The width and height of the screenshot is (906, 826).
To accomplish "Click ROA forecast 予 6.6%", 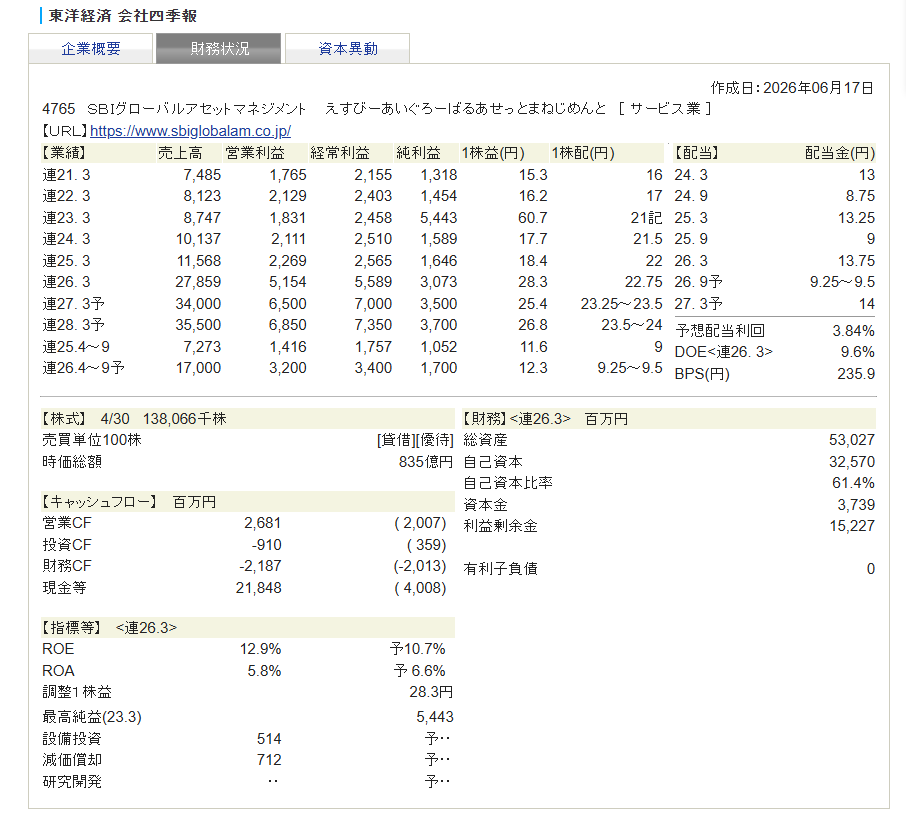I will (x=419, y=671).
